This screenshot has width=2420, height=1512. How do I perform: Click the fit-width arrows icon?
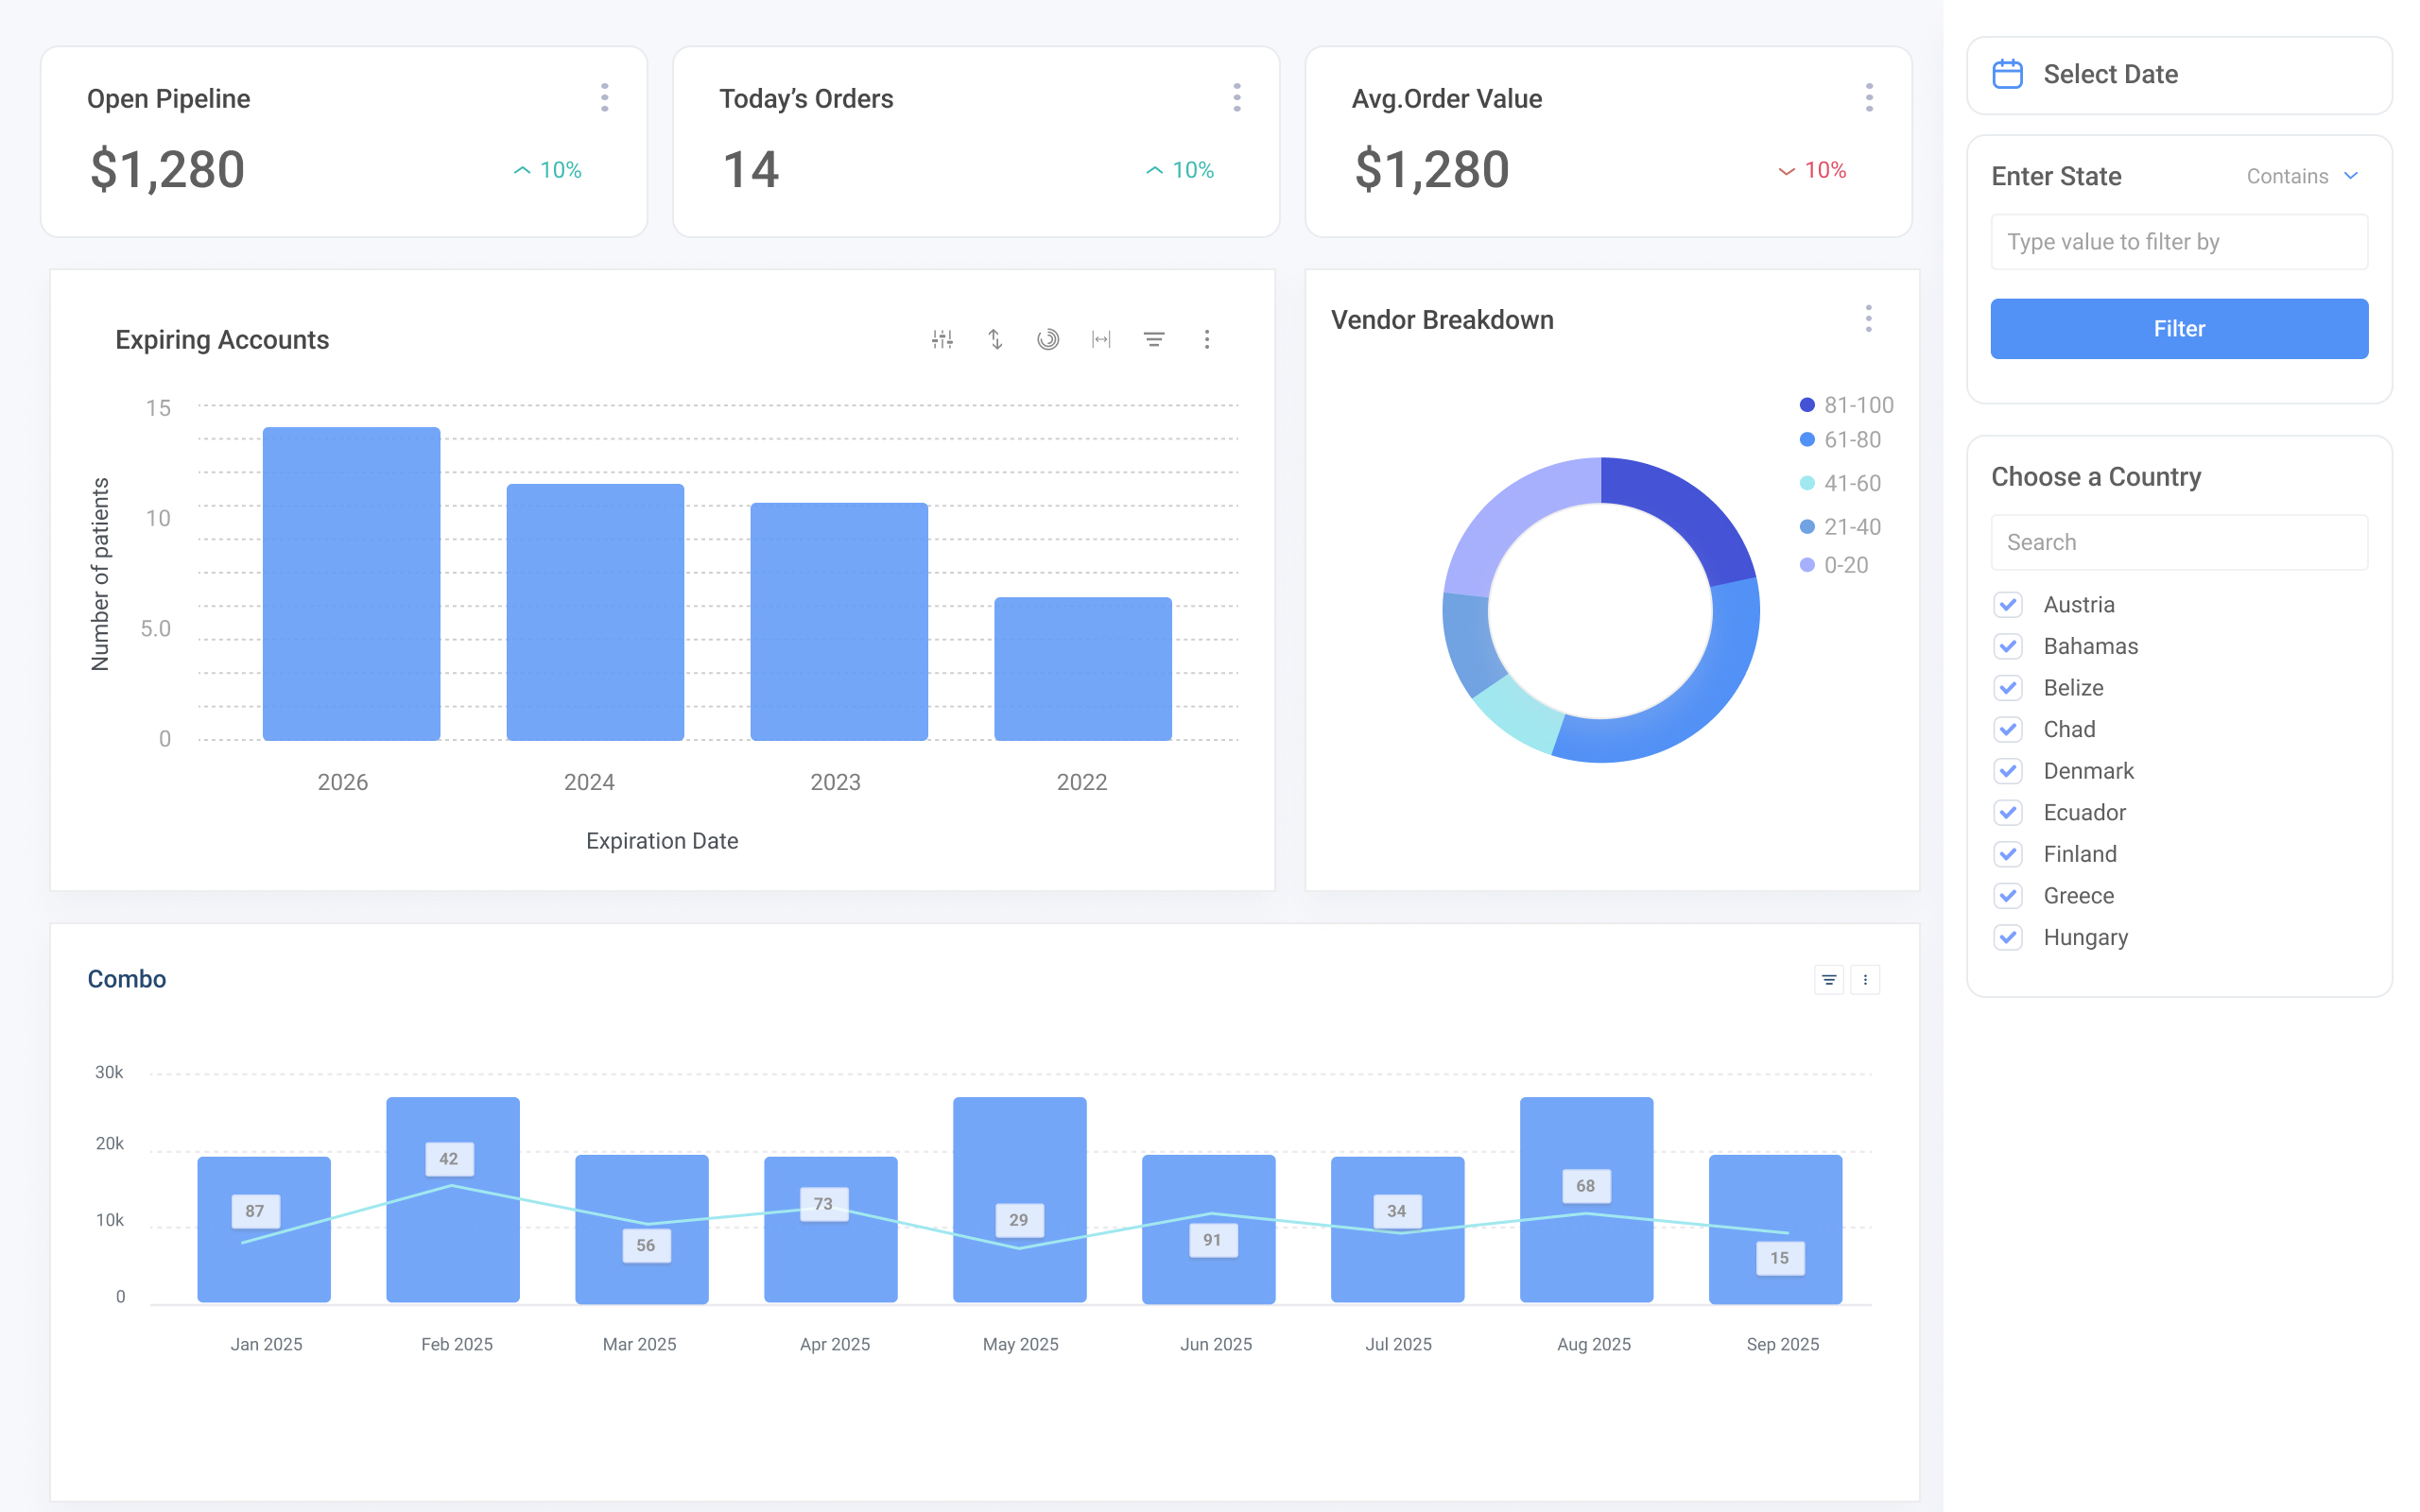pos(1101,339)
